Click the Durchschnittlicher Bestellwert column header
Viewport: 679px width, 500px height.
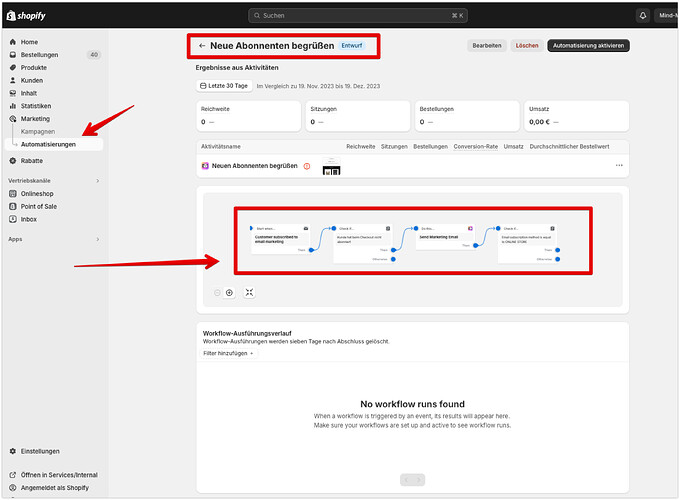(569, 147)
